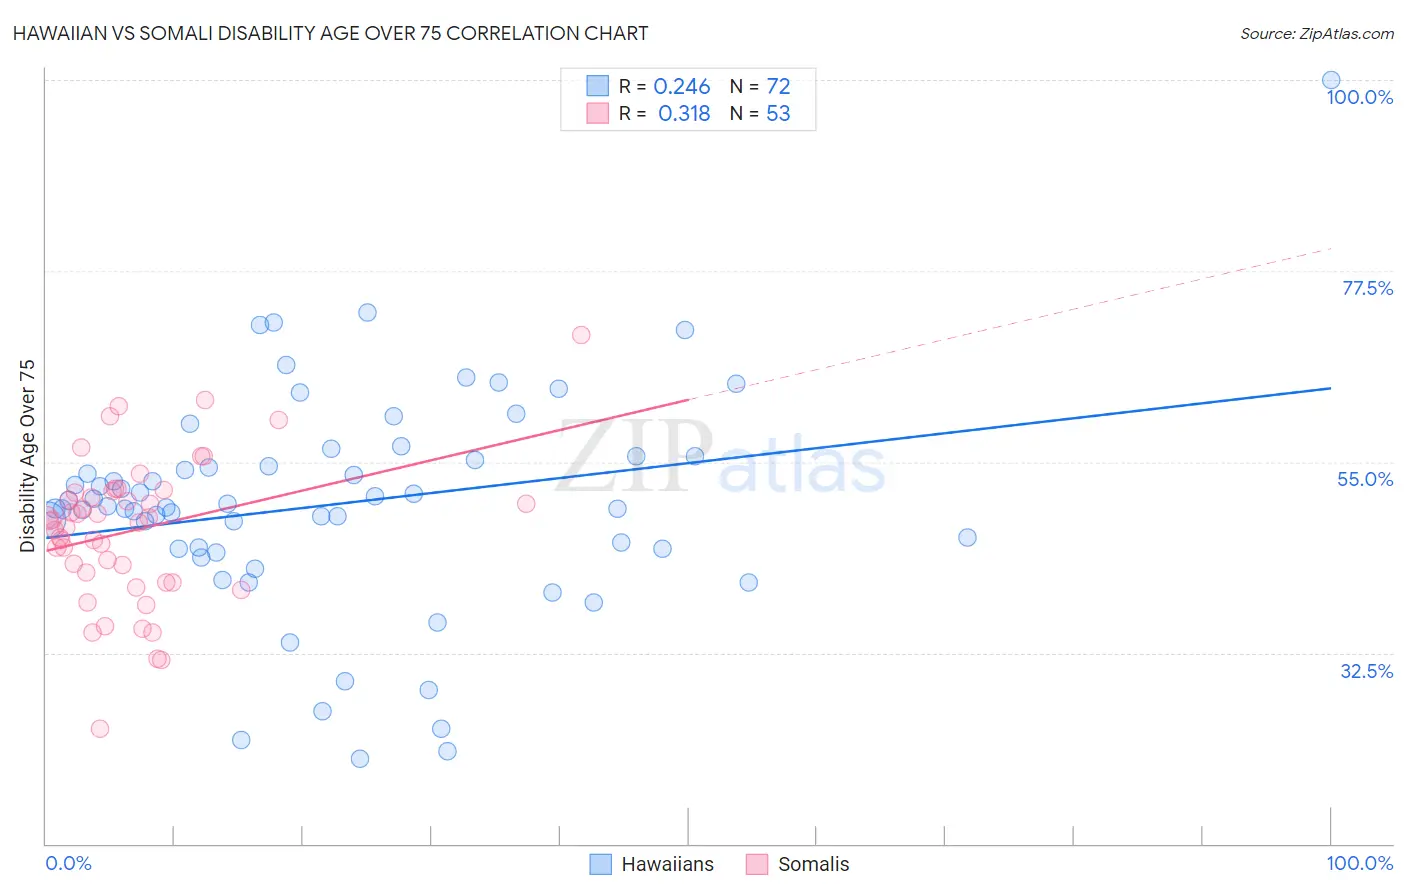Click the 77.5% y-axis label
The width and height of the screenshot is (1406, 892).
(1367, 288)
